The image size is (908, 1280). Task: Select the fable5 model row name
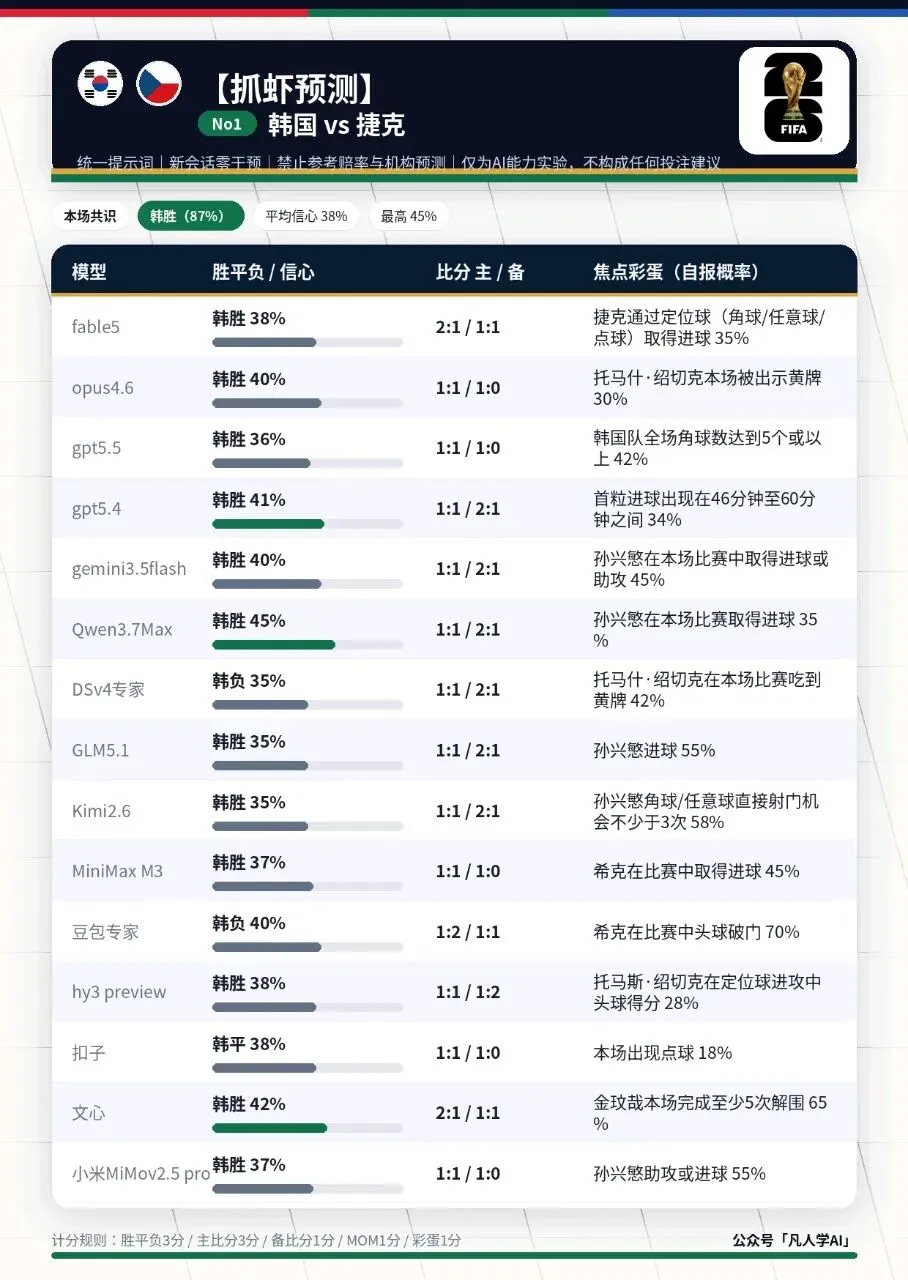[96, 327]
